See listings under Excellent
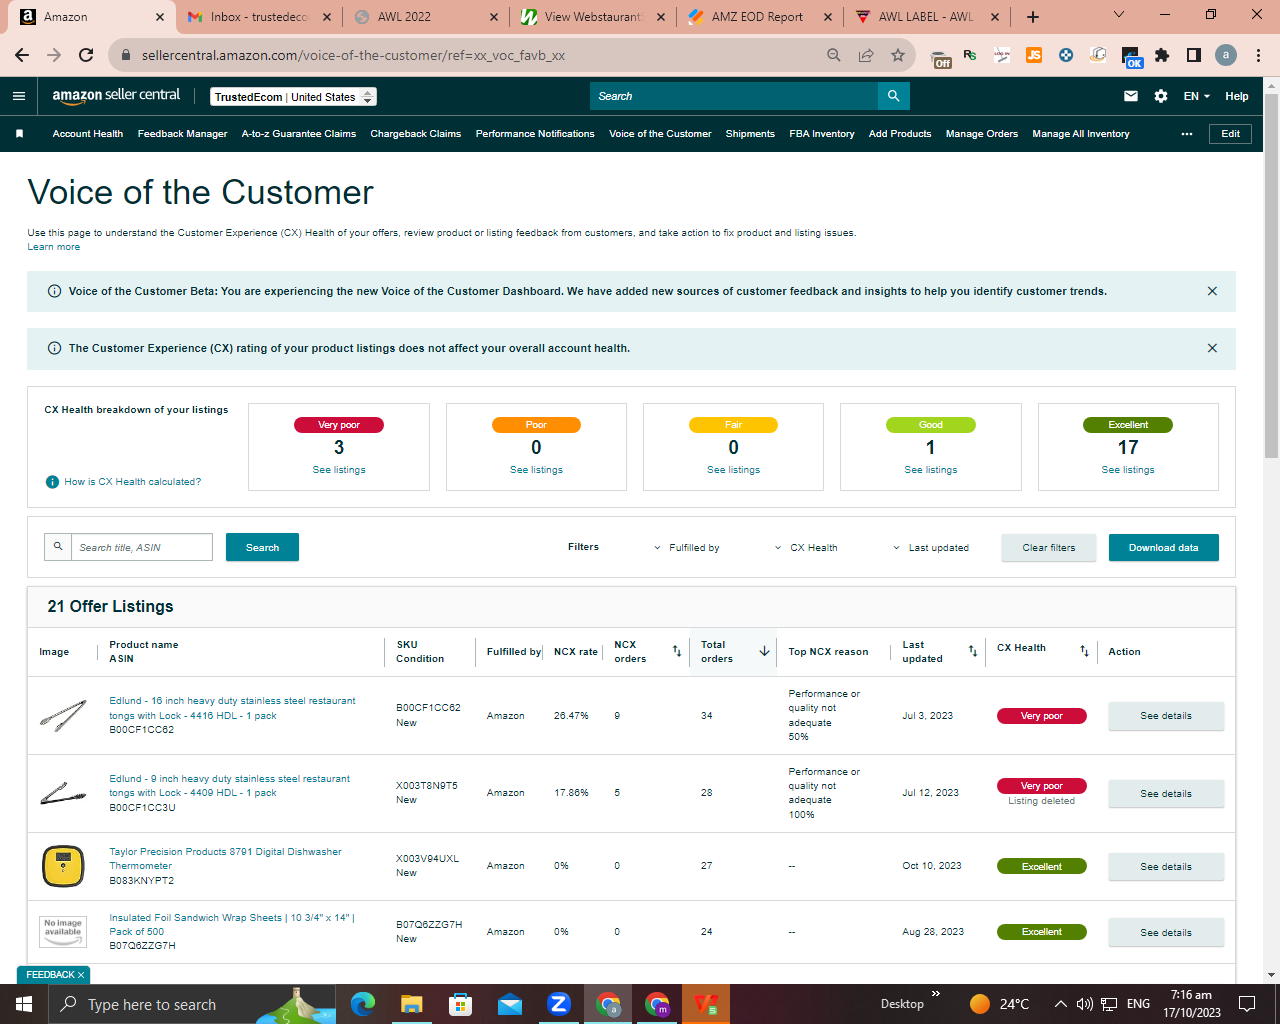Image resolution: width=1280 pixels, height=1024 pixels. tap(1128, 470)
